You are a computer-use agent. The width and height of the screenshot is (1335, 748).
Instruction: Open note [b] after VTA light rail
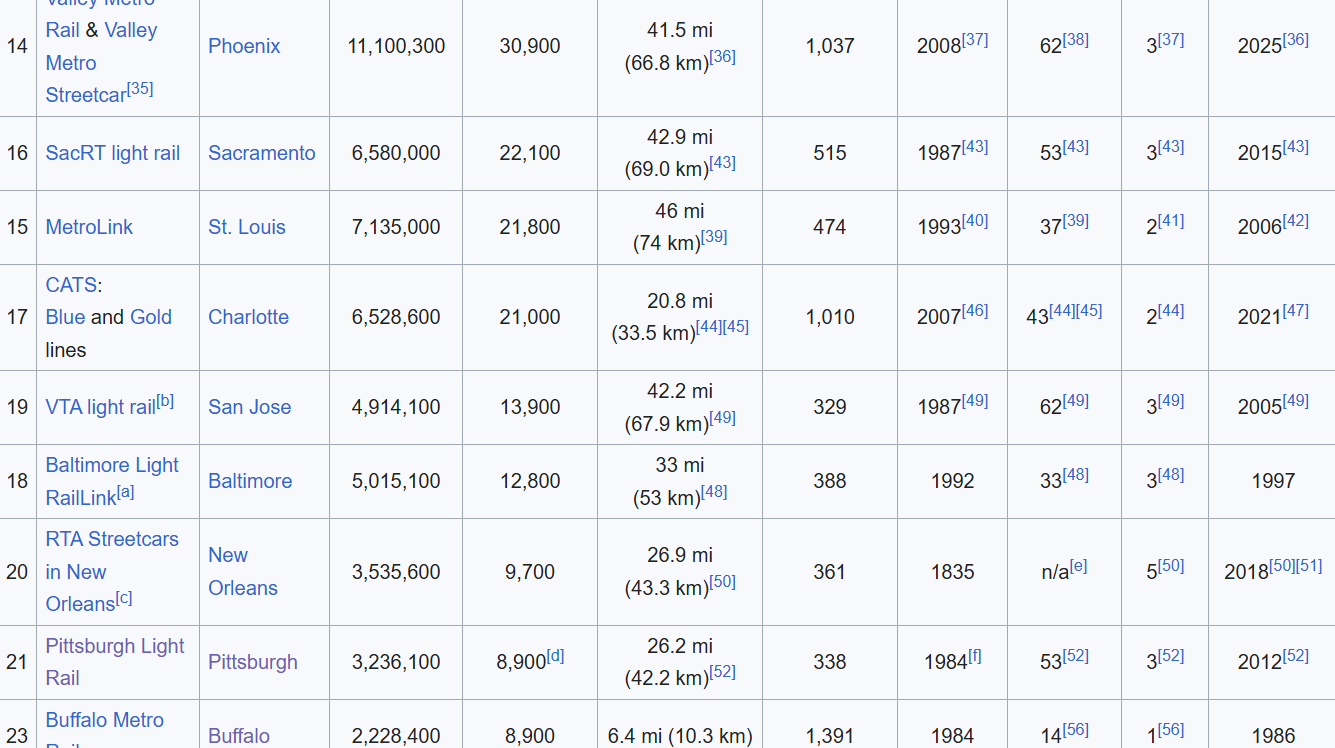[165, 401]
